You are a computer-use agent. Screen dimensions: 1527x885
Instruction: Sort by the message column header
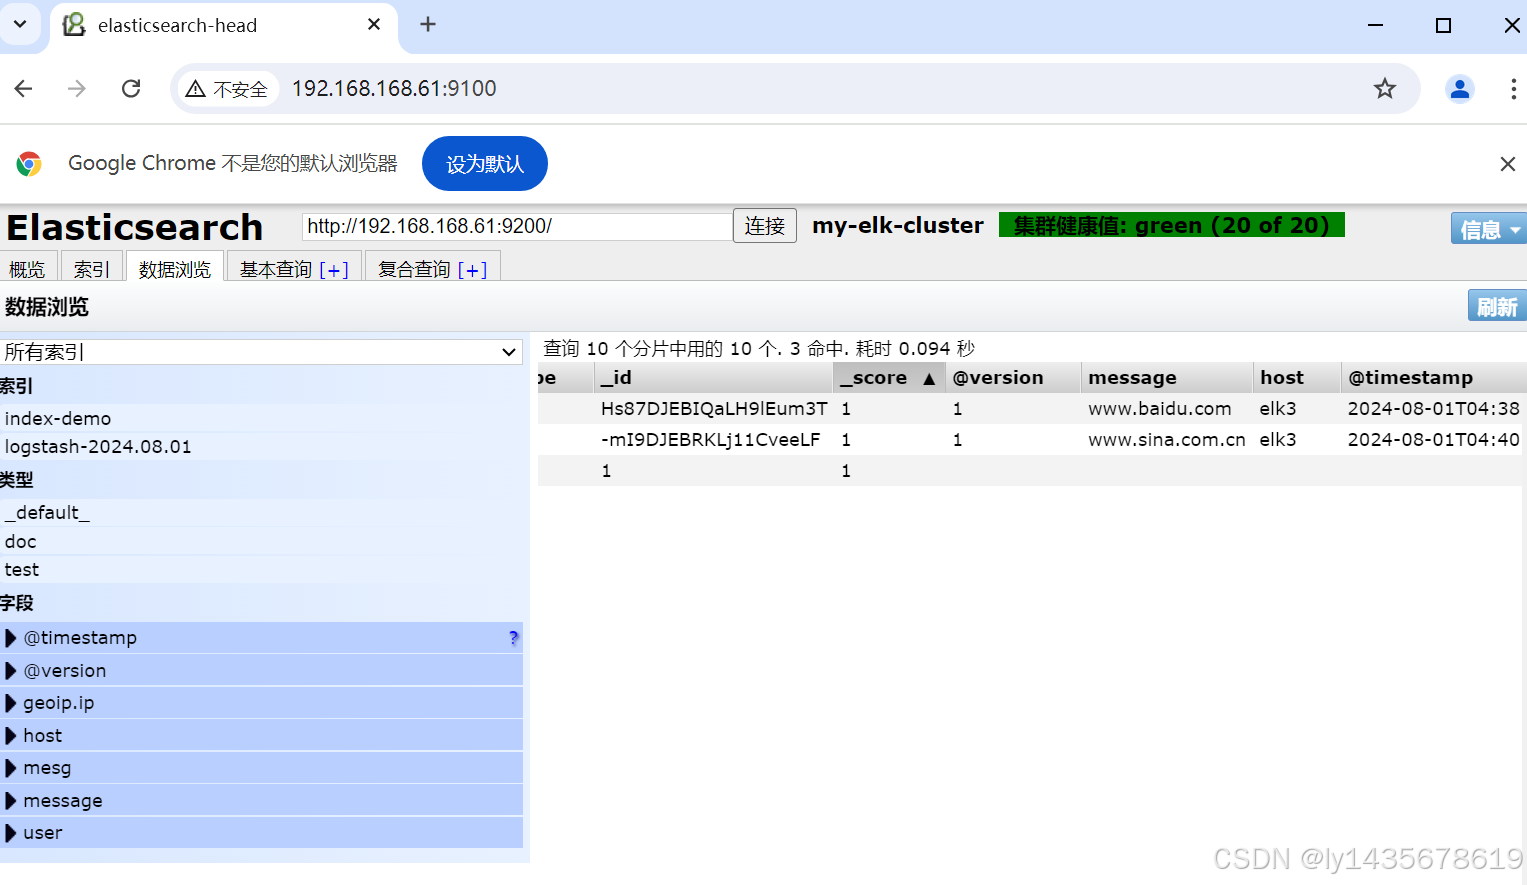1167,378
